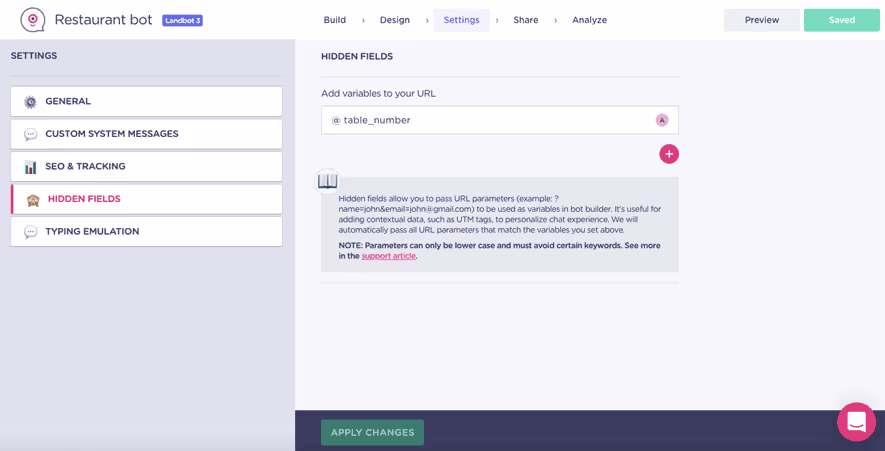Open Typing Emulation section
The height and width of the screenshot is (451, 885).
point(146,231)
